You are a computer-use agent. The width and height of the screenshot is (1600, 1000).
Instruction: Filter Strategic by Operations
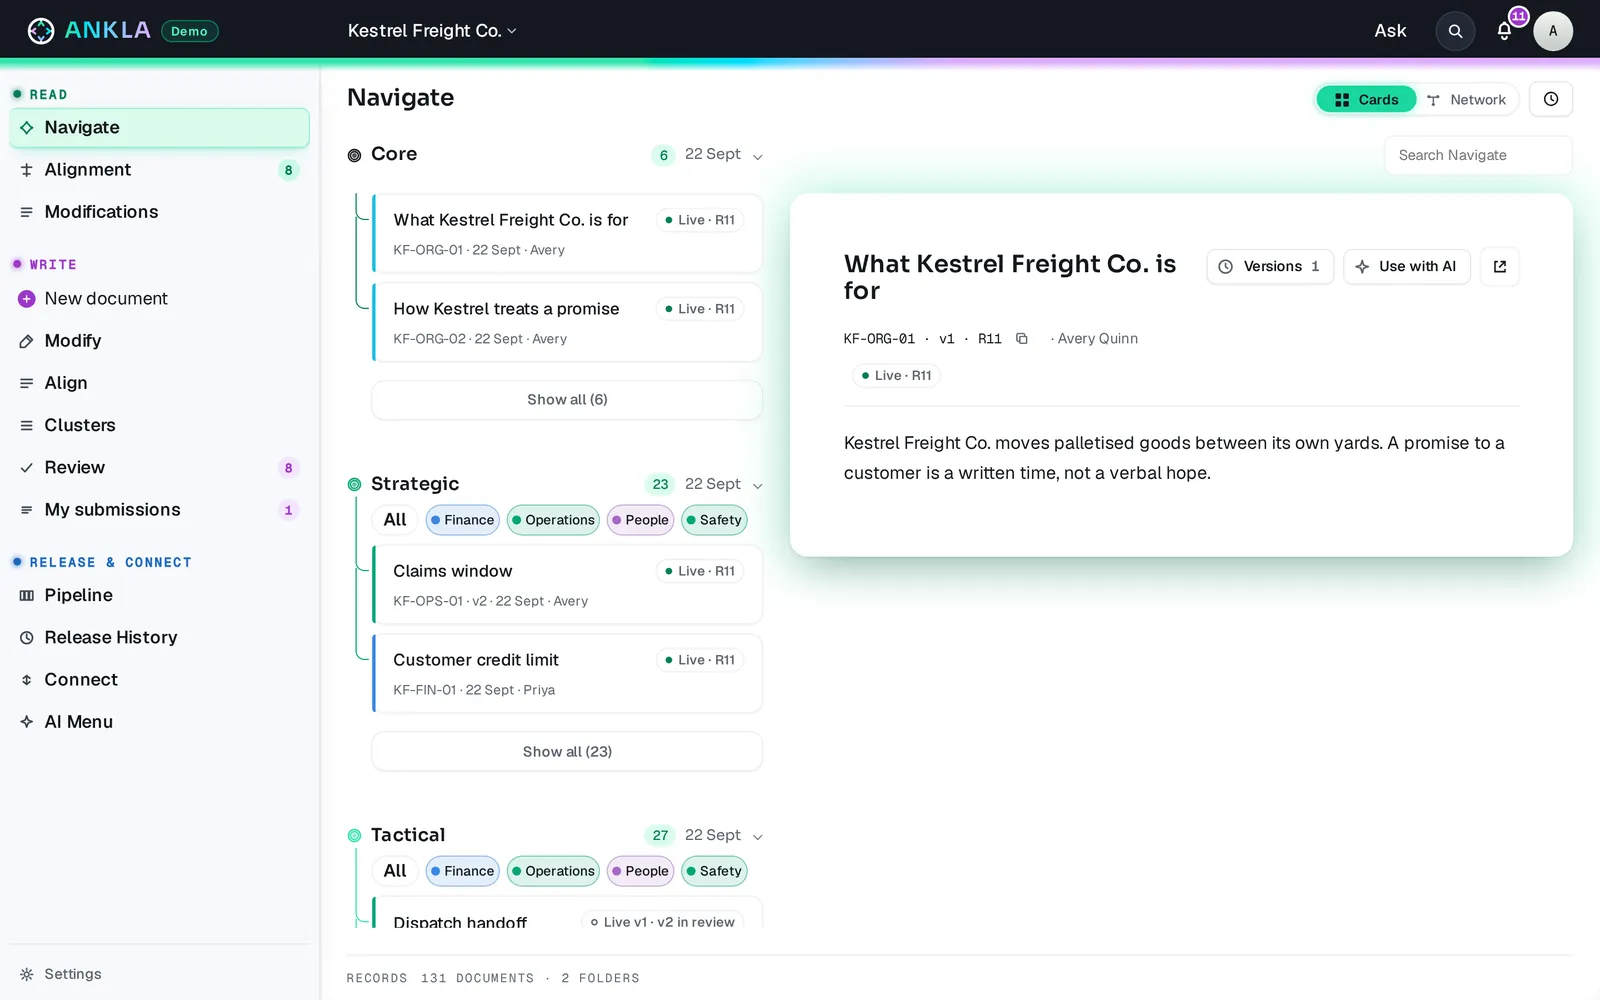point(553,520)
